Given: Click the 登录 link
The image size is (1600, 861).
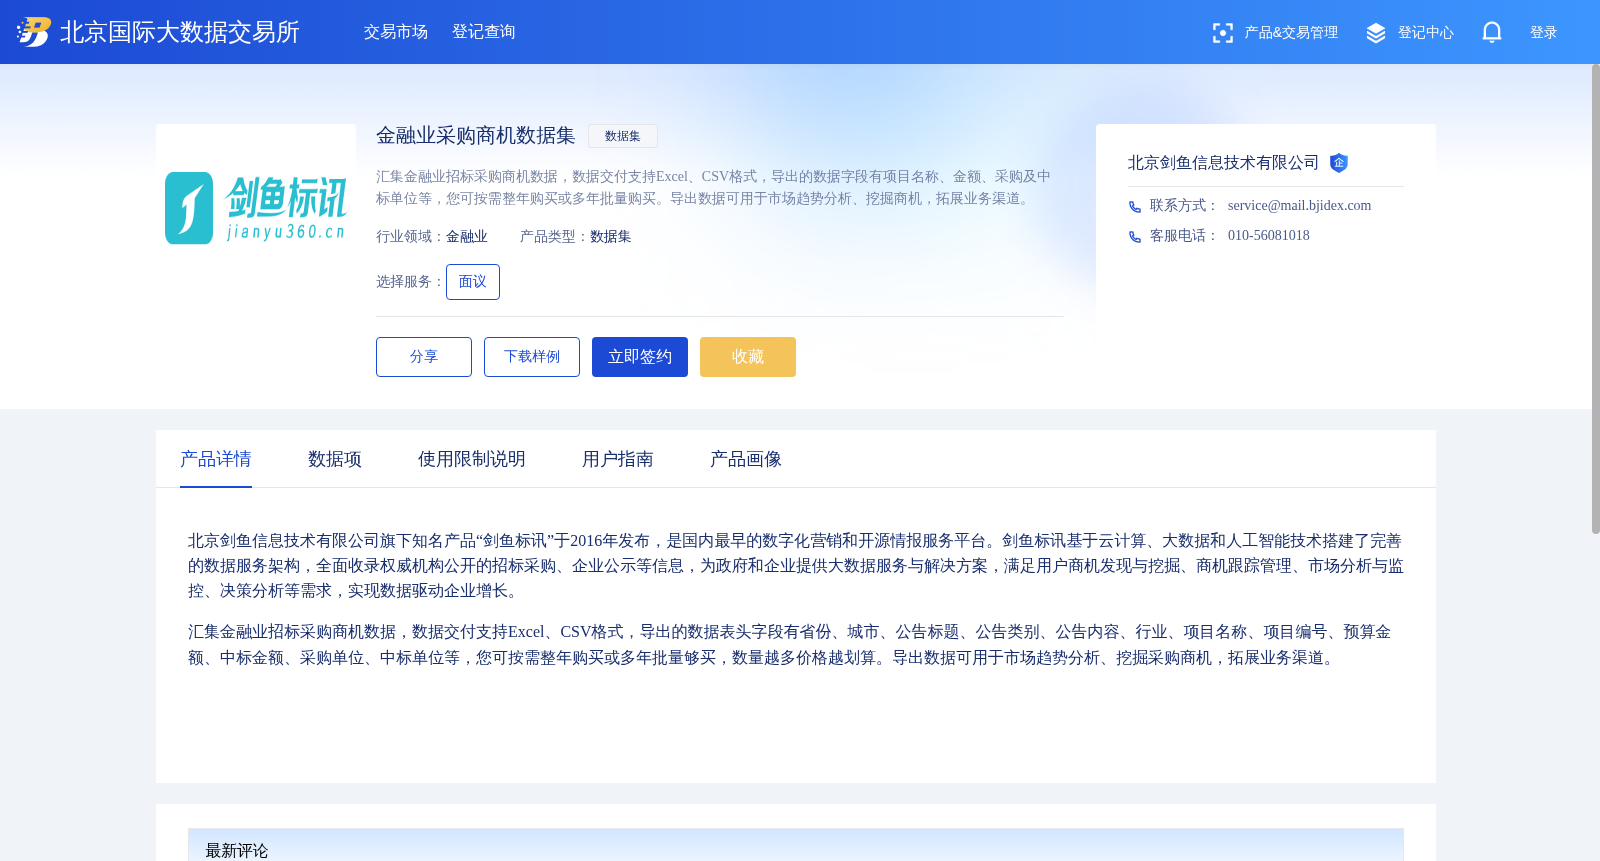Looking at the screenshot, I should tap(1544, 33).
